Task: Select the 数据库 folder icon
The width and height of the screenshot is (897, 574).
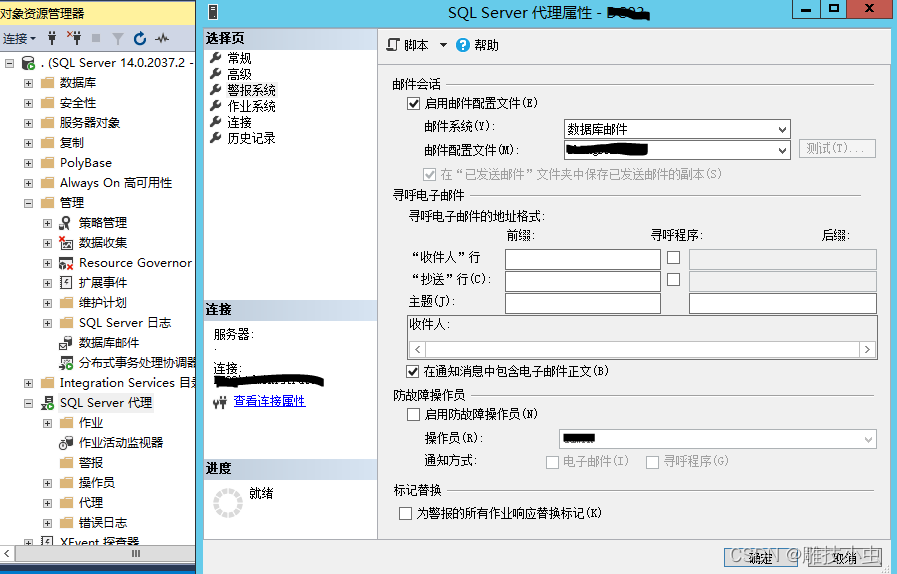Action: point(47,83)
